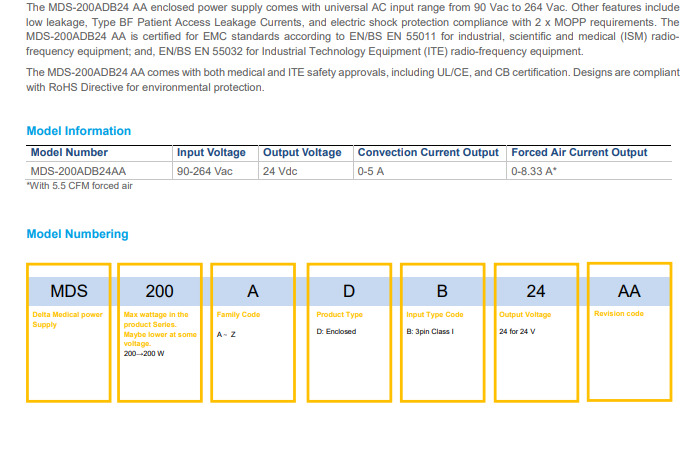Screen dimensions: 683x458
Task: Click the Family Code label
Action: click(x=237, y=315)
